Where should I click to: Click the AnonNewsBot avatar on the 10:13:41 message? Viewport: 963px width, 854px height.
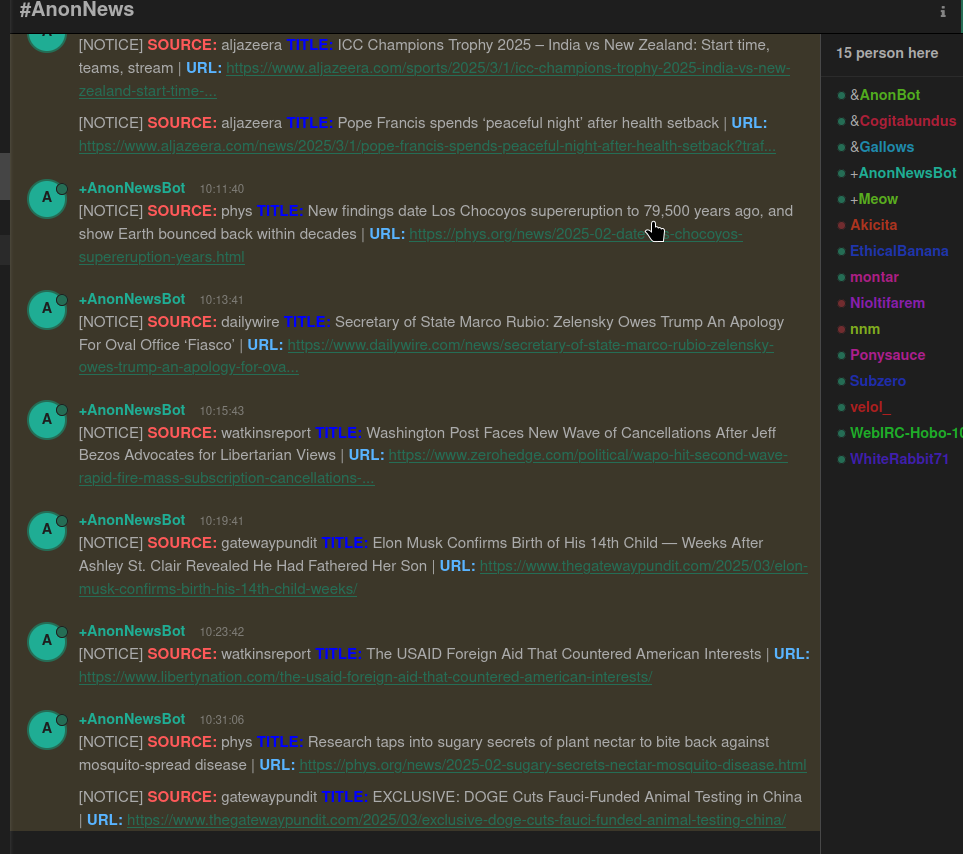tap(47, 309)
